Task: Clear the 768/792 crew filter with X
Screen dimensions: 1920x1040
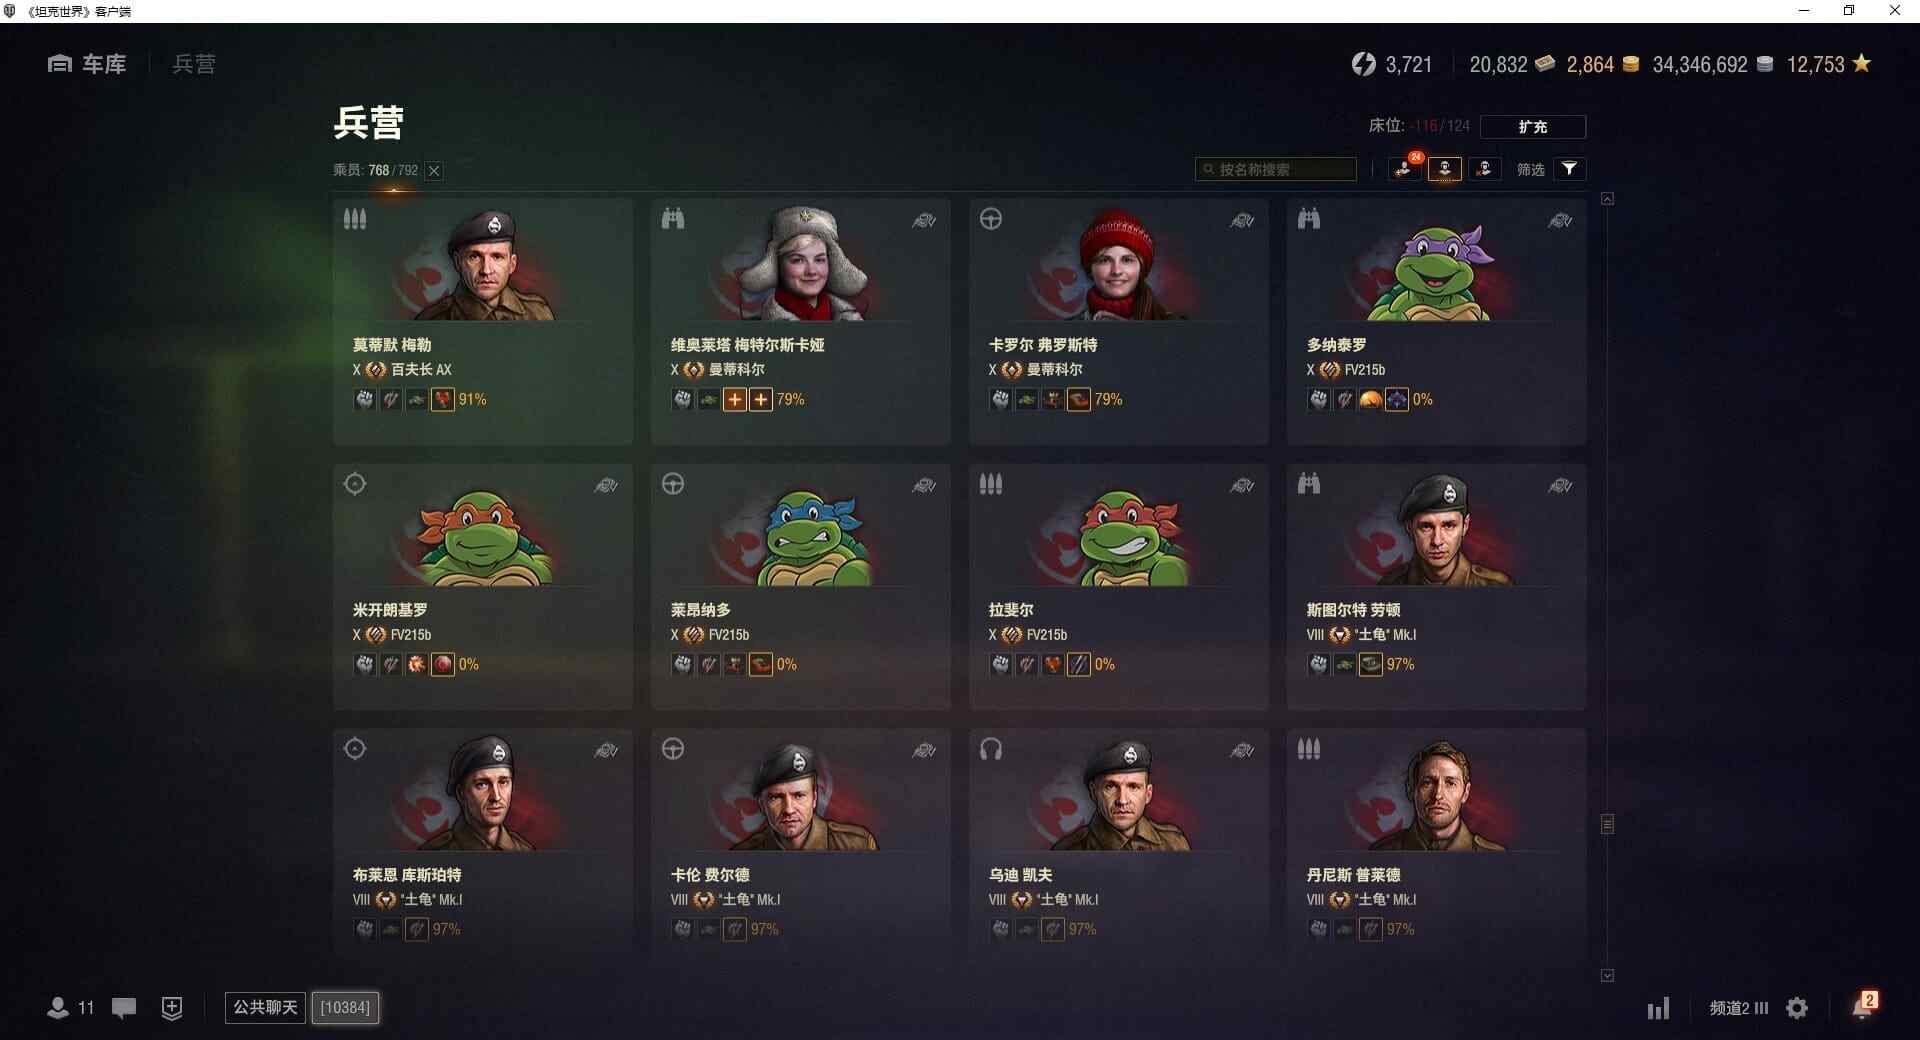Action: point(434,171)
